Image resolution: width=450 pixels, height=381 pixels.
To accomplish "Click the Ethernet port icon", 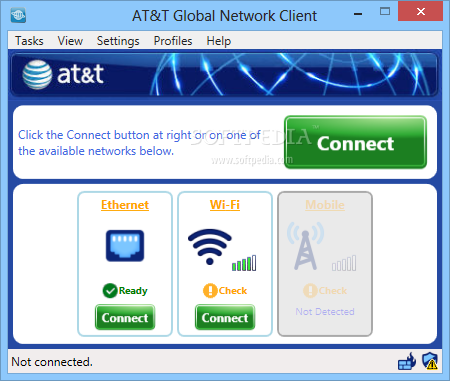I will click(125, 246).
